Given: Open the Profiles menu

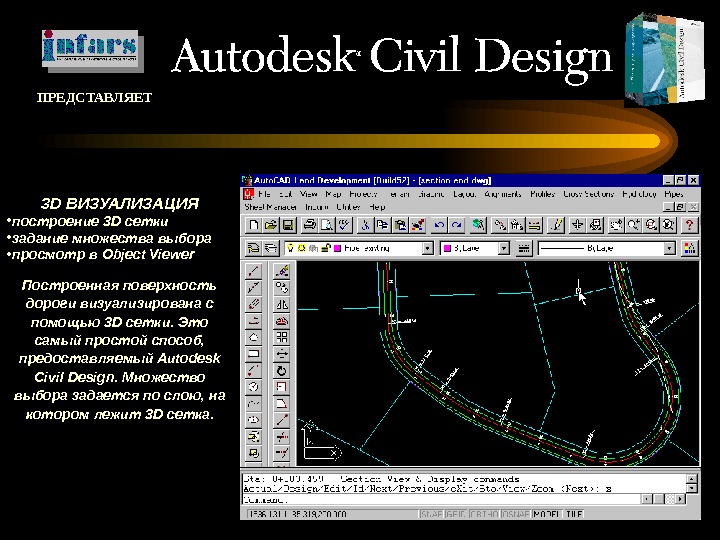Looking at the screenshot, I should pyautogui.click(x=542, y=194).
